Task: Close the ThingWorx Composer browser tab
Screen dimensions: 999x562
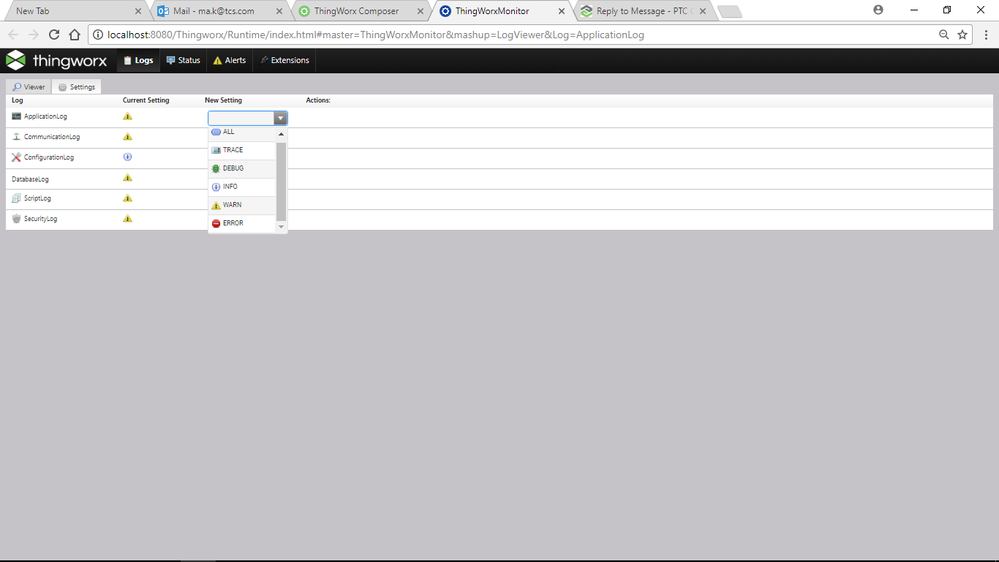Action: [420, 11]
